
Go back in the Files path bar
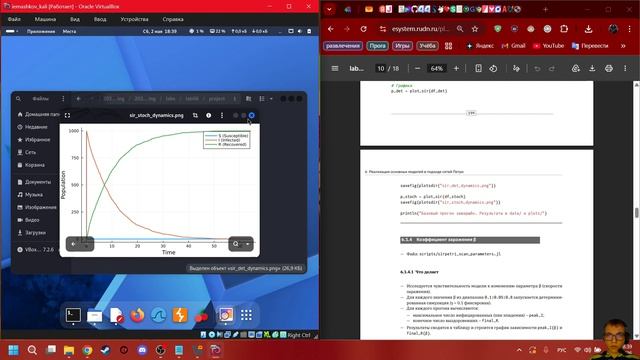point(78,98)
